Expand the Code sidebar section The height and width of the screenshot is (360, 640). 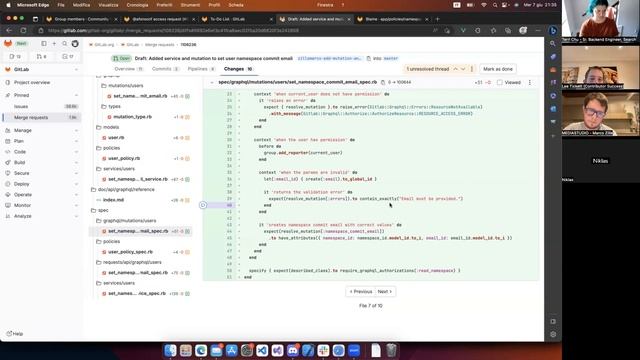pos(76,152)
